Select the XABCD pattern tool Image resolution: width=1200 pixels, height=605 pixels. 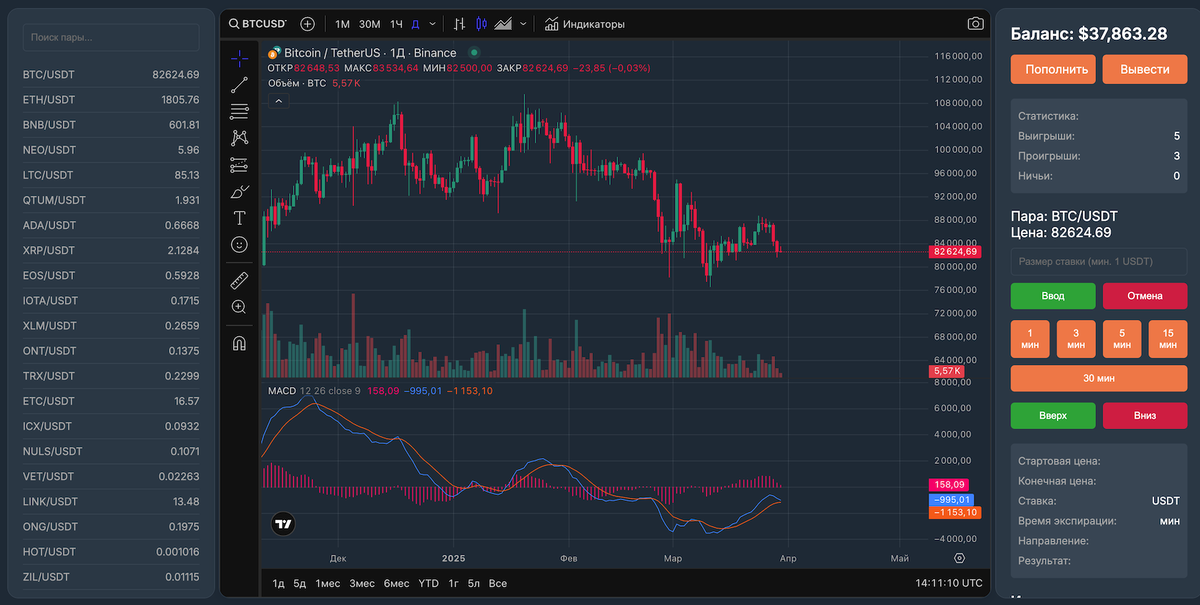239,138
